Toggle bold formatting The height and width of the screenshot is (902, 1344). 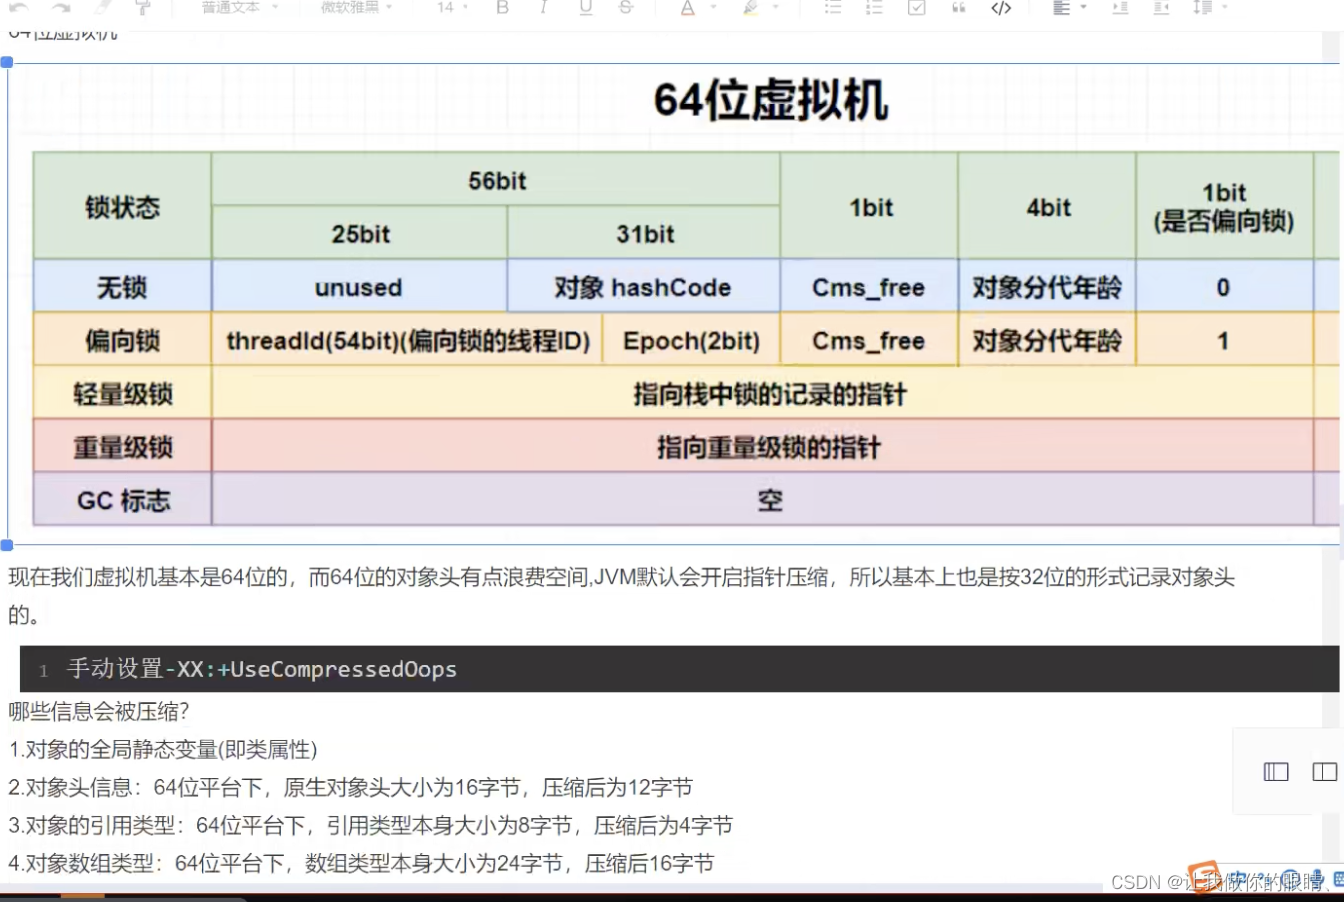point(502,8)
